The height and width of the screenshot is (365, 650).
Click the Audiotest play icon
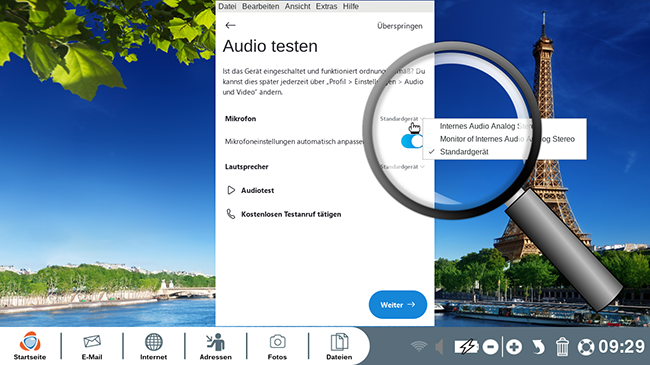pyautogui.click(x=231, y=190)
